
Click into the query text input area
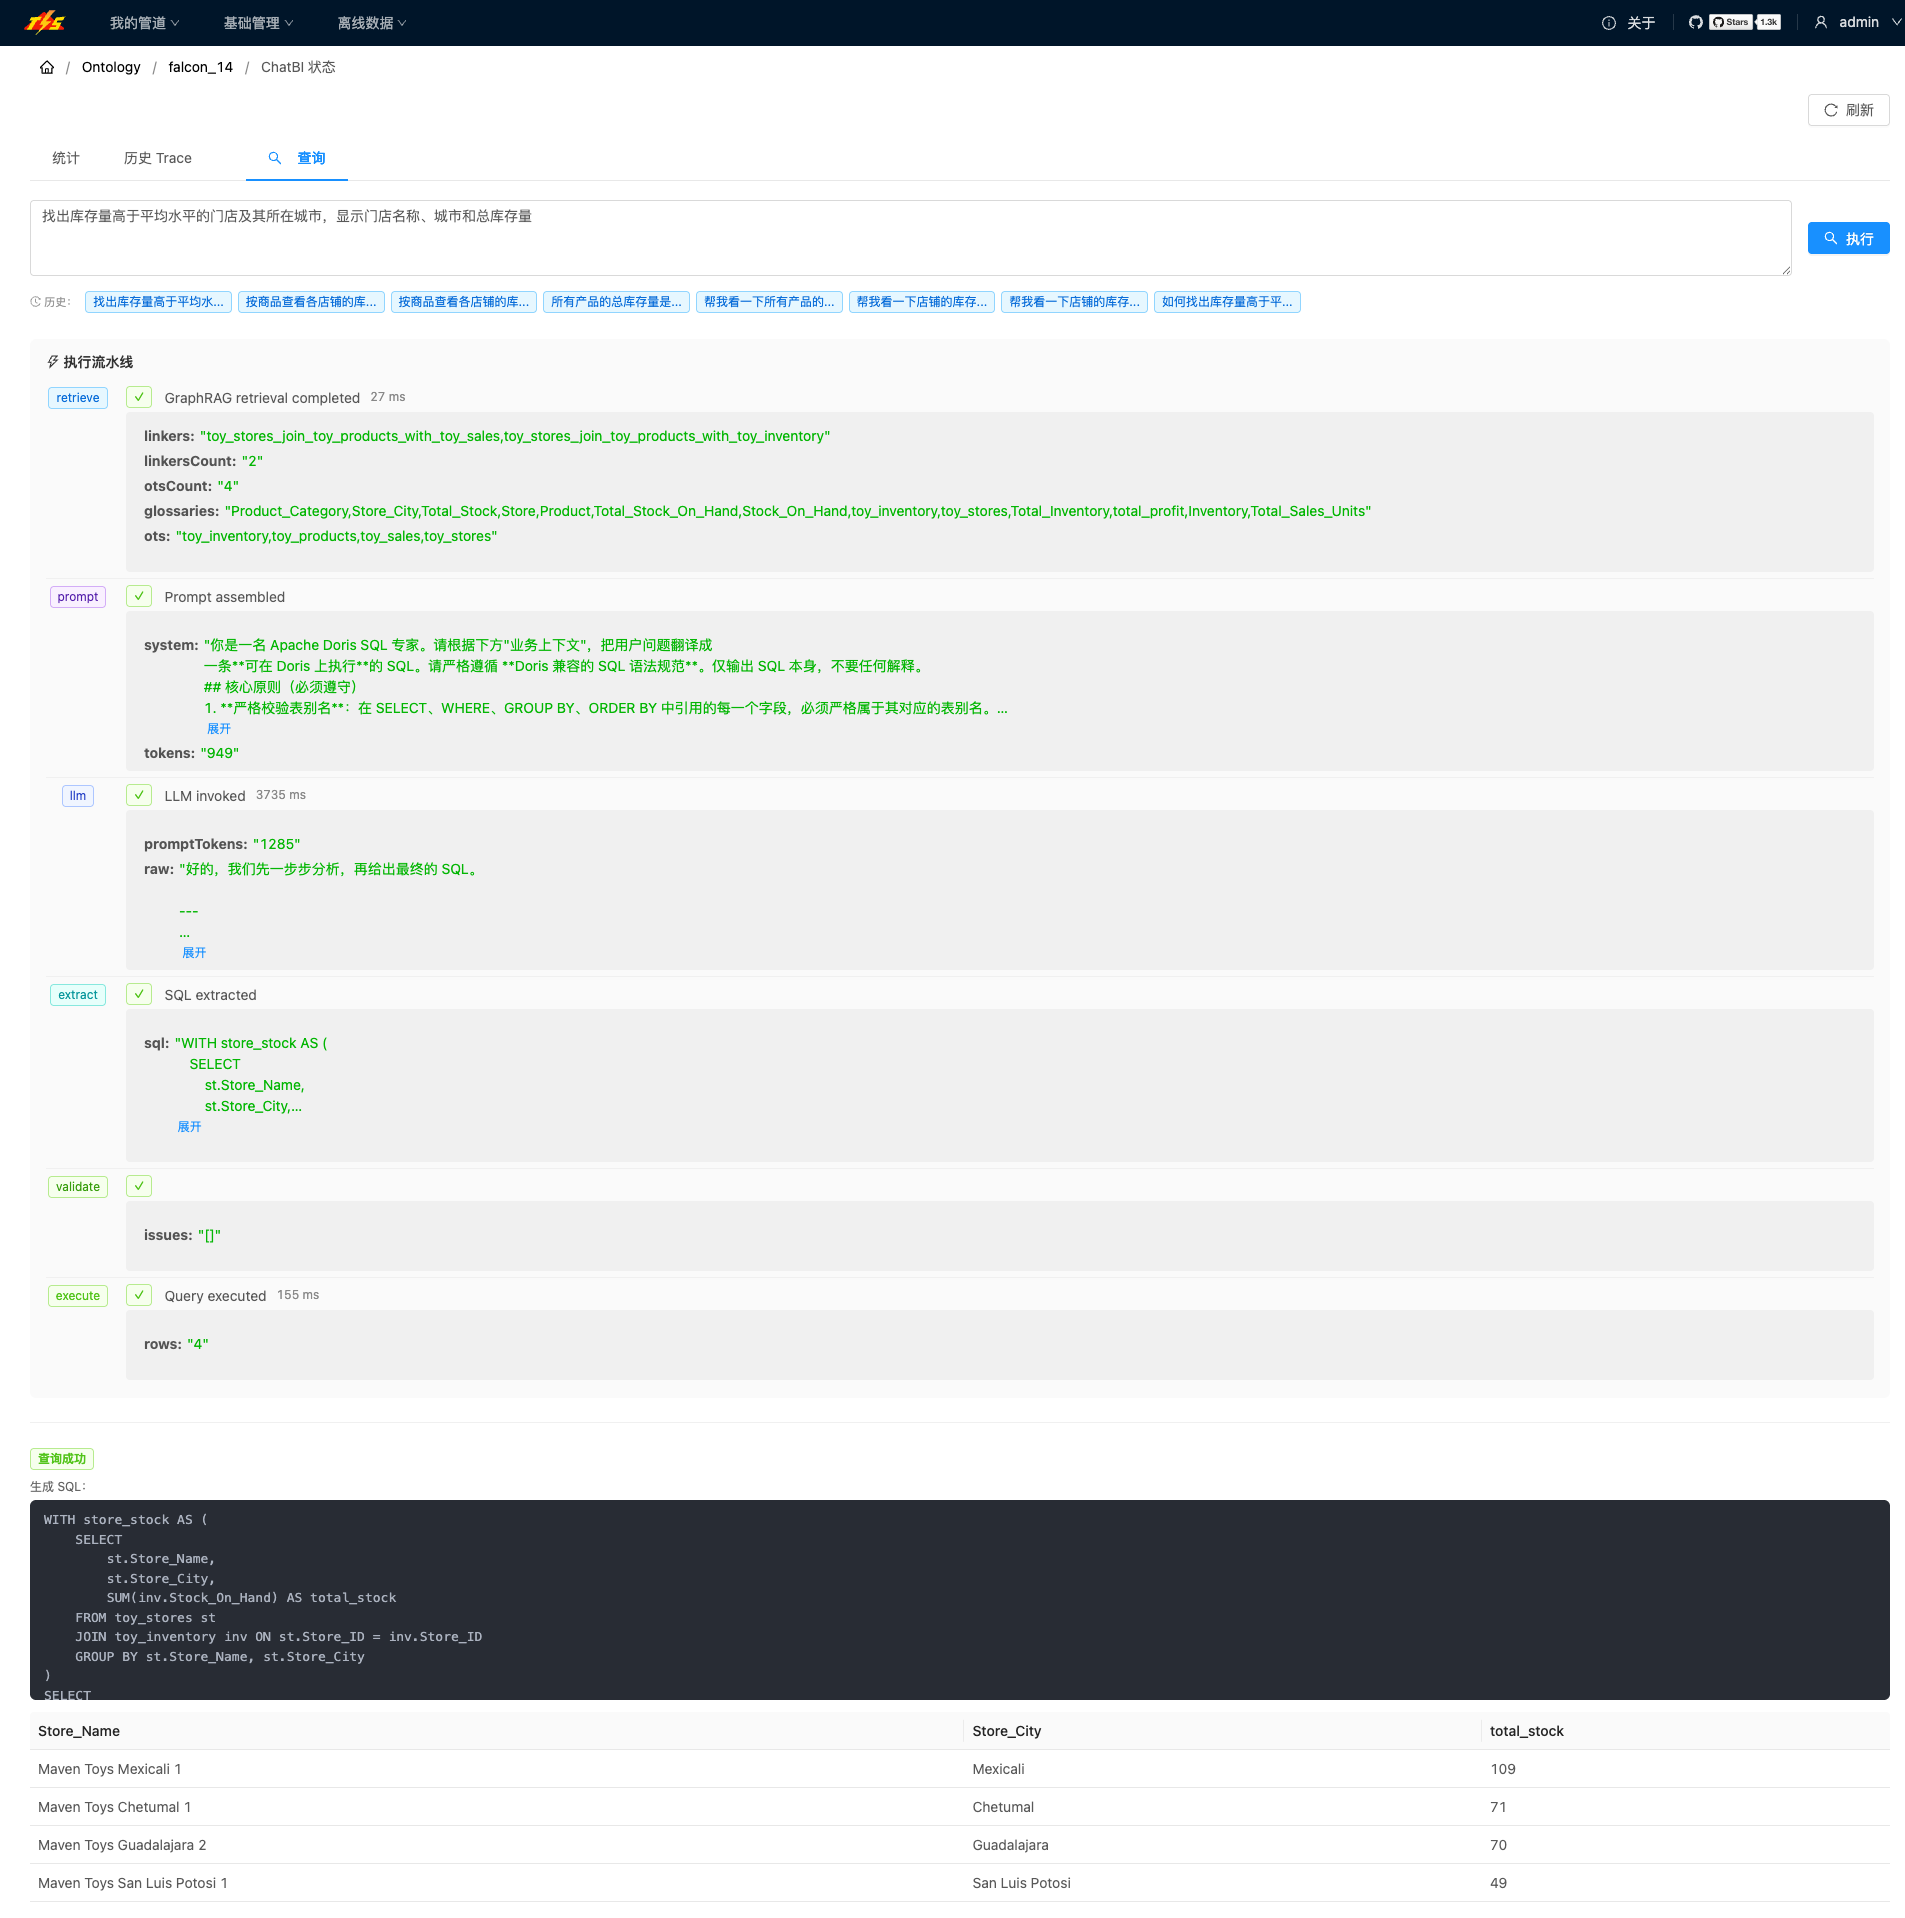(x=910, y=238)
